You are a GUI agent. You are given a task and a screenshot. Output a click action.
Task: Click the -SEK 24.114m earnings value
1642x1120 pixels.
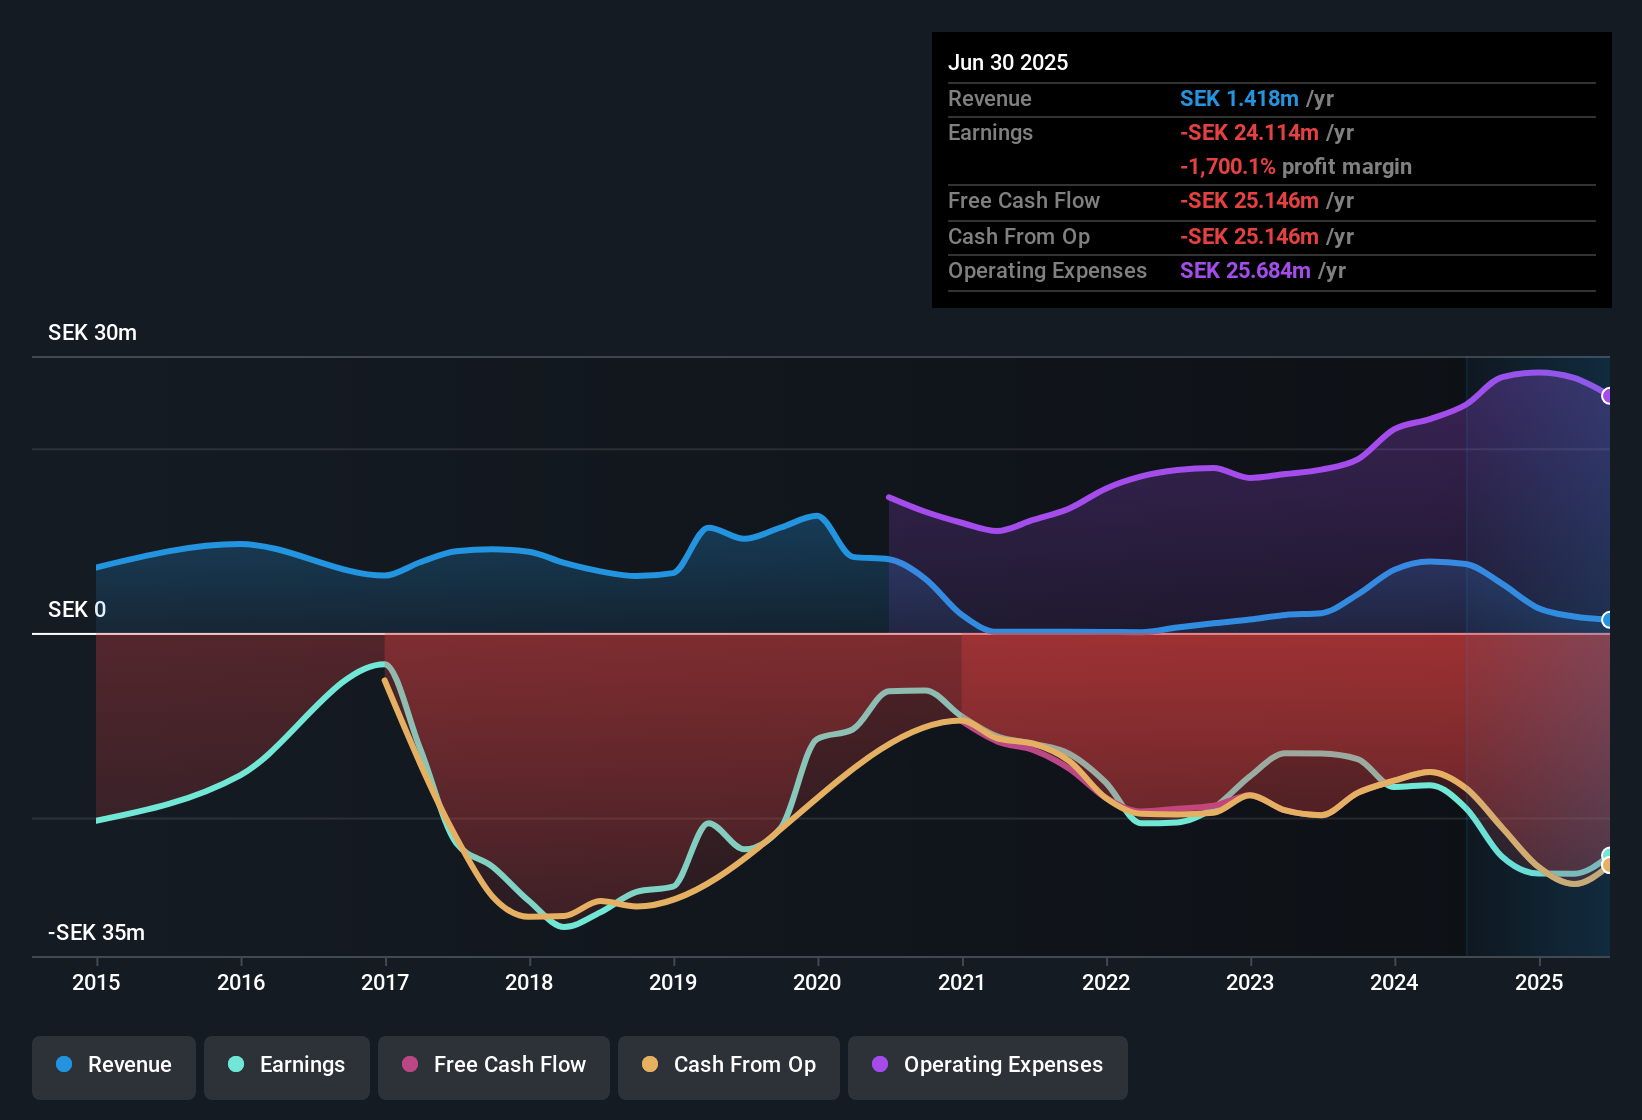coord(1249,132)
